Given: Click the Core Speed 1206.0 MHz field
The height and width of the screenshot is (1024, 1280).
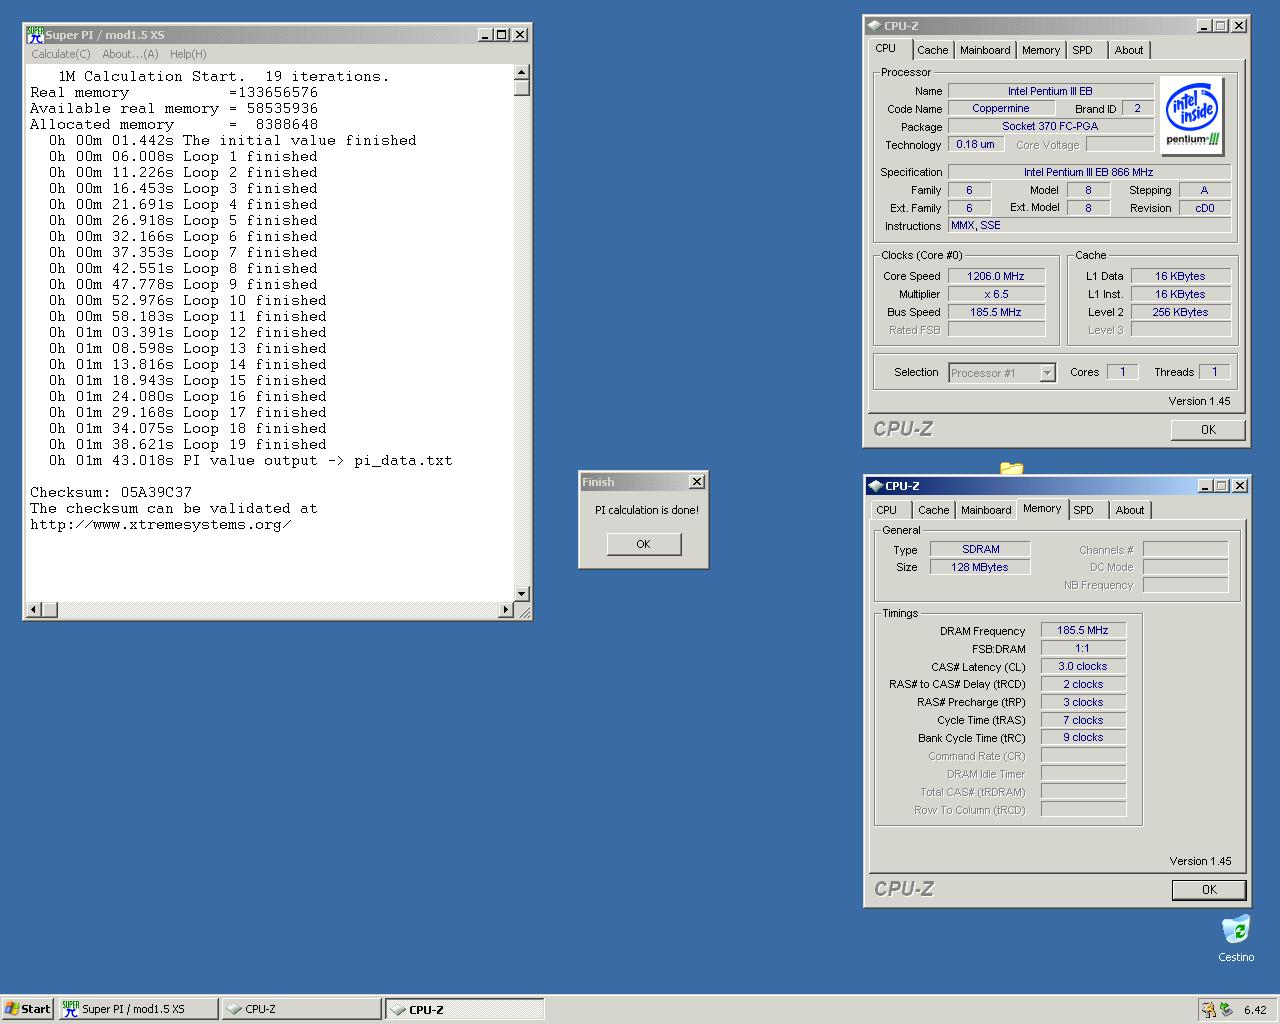Looking at the screenshot, I should [x=996, y=276].
